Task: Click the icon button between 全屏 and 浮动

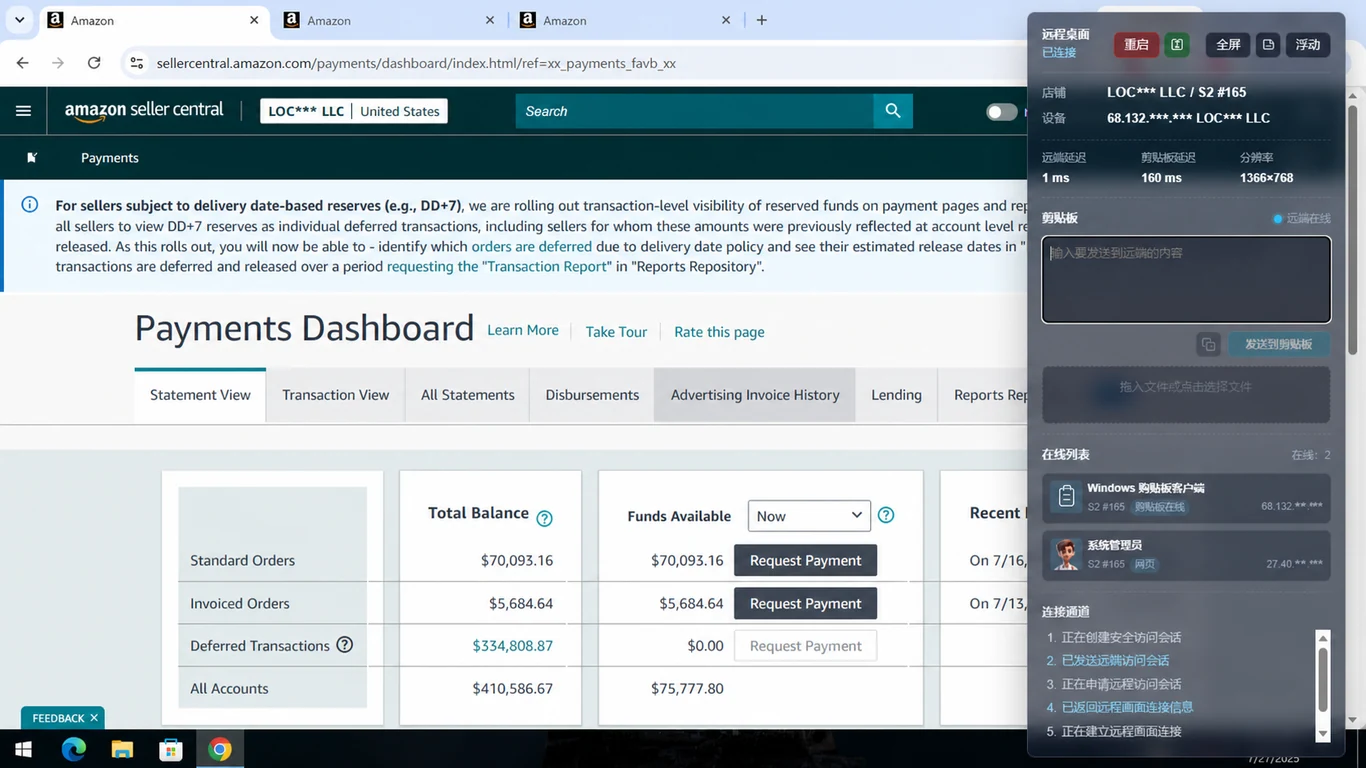Action: tap(1268, 45)
